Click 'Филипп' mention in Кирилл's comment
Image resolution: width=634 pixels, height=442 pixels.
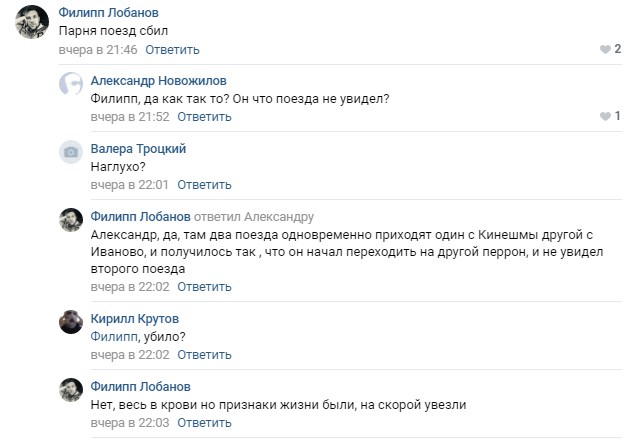pos(114,336)
